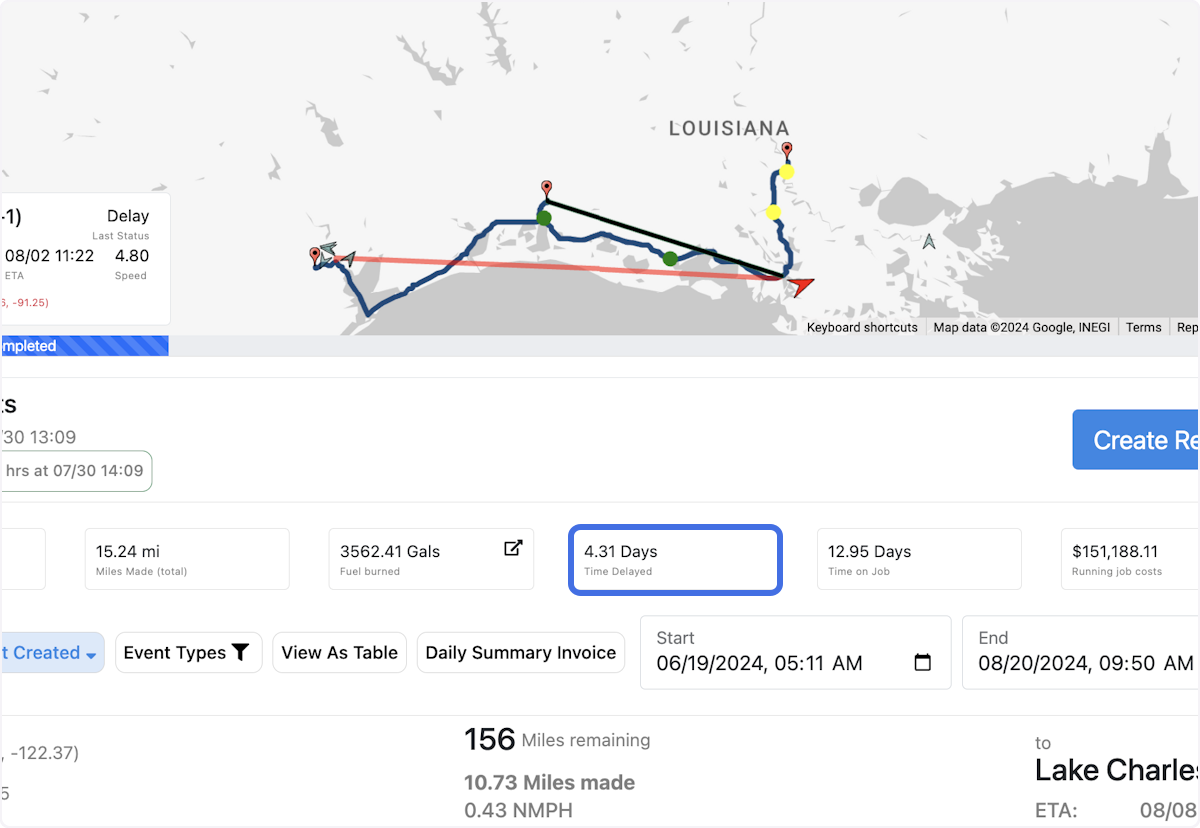Open the Event Types filter
The image size is (1200, 828).
coord(187,653)
